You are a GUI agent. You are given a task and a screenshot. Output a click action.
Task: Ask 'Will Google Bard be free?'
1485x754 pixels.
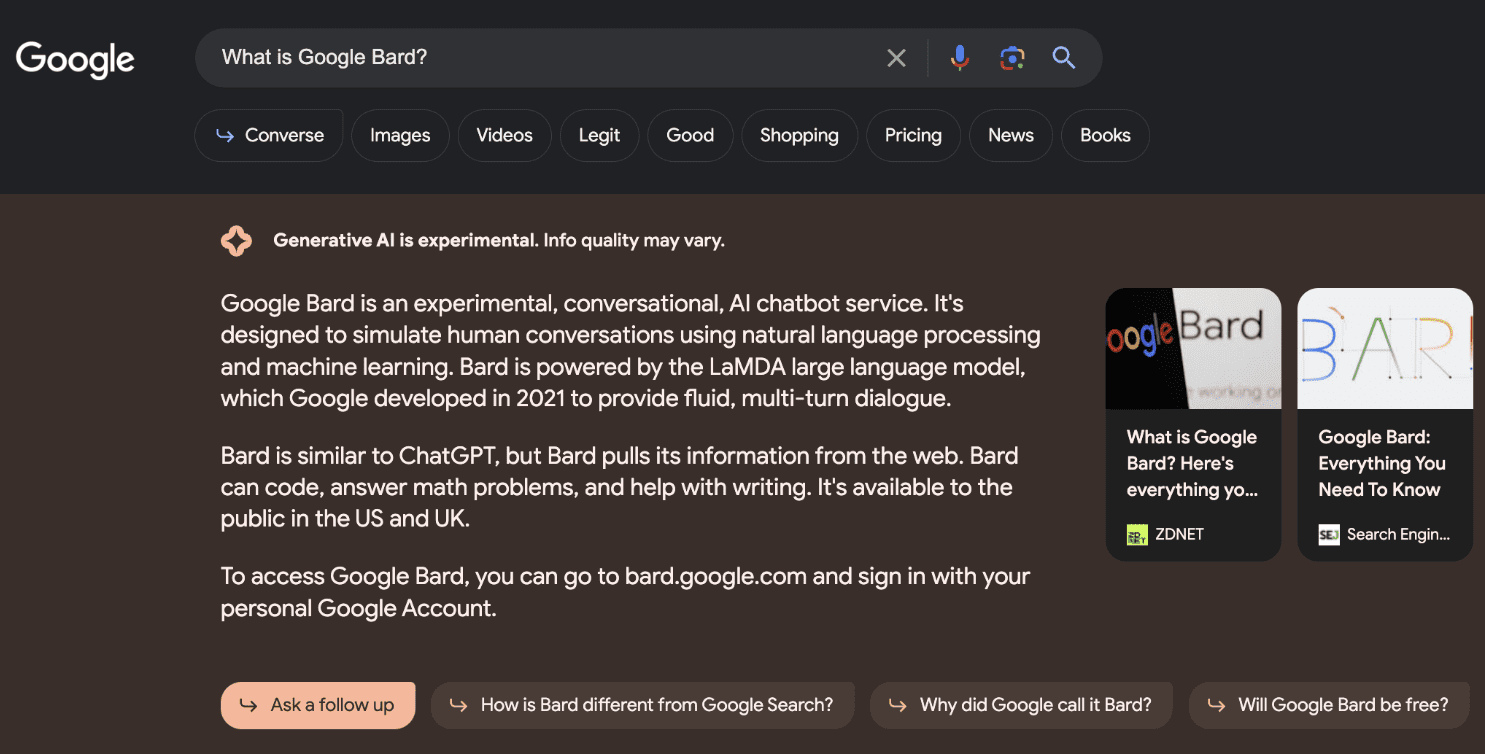coord(1329,705)
